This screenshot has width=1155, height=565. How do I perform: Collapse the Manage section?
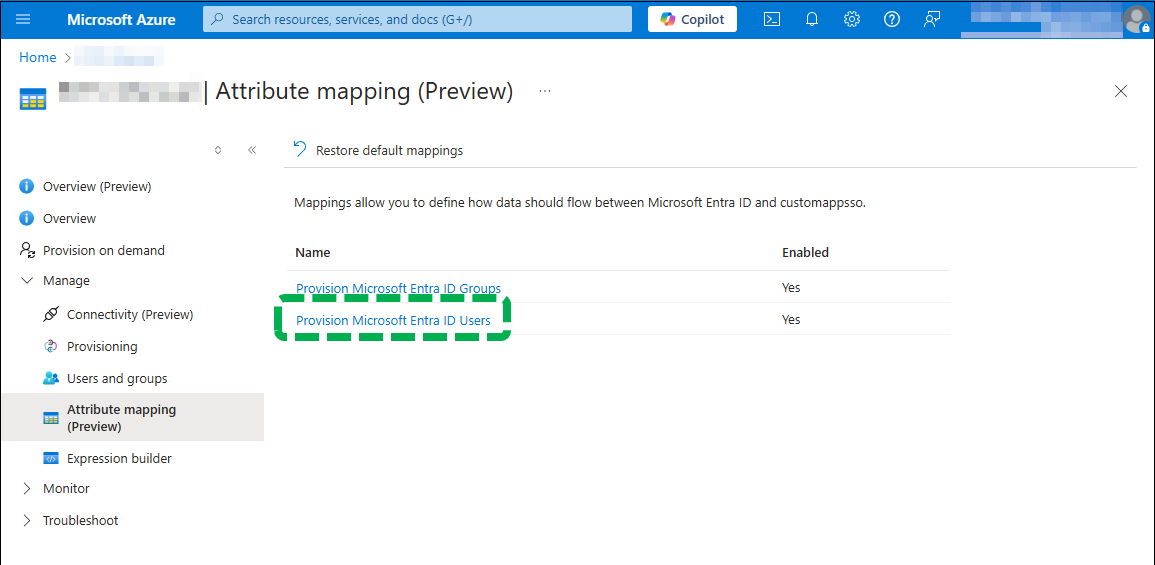pos(27,281)
